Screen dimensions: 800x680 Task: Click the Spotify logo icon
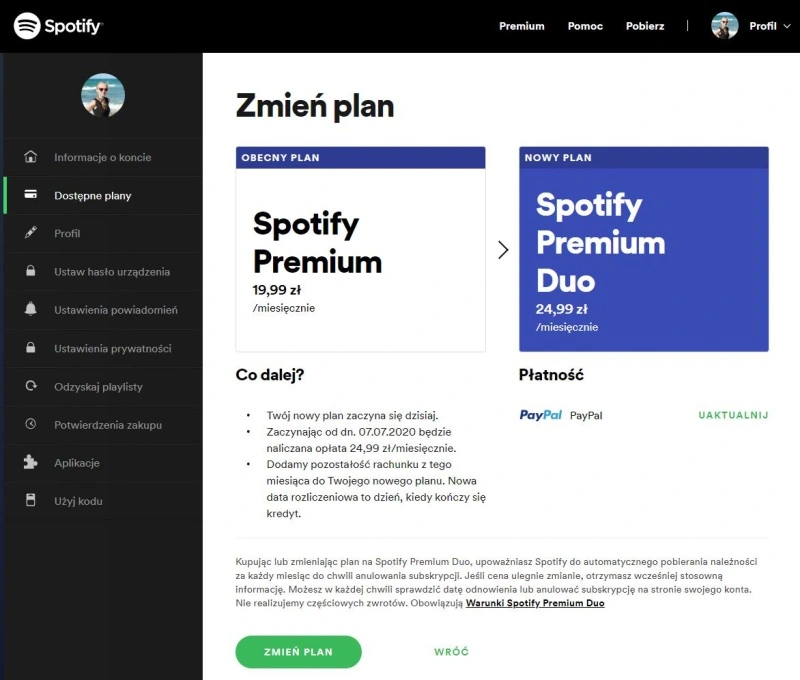(26, 26)
